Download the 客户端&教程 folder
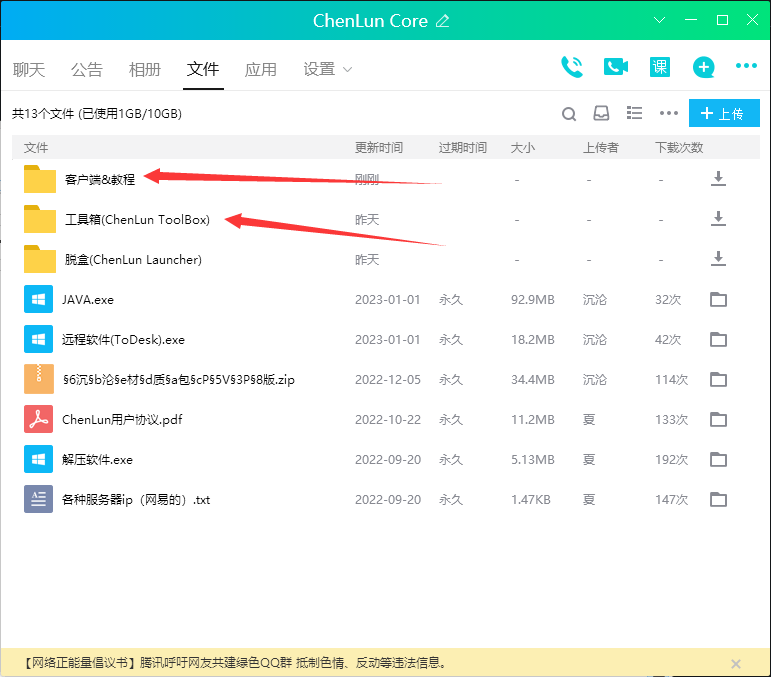Image resolution: width=771 pixels, height=677 pixels. click(717, 179)
